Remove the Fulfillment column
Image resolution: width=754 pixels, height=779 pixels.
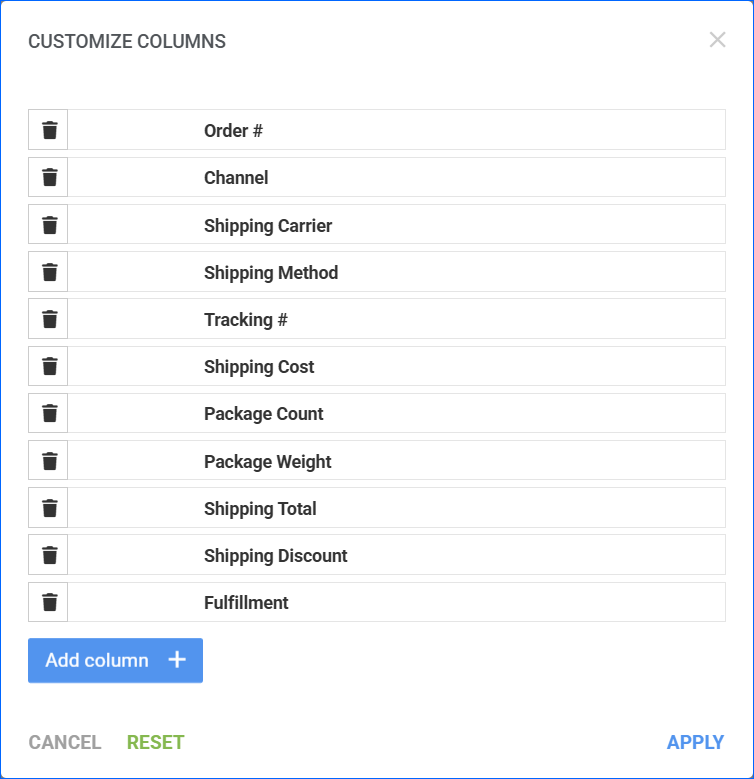coord(49,602)
